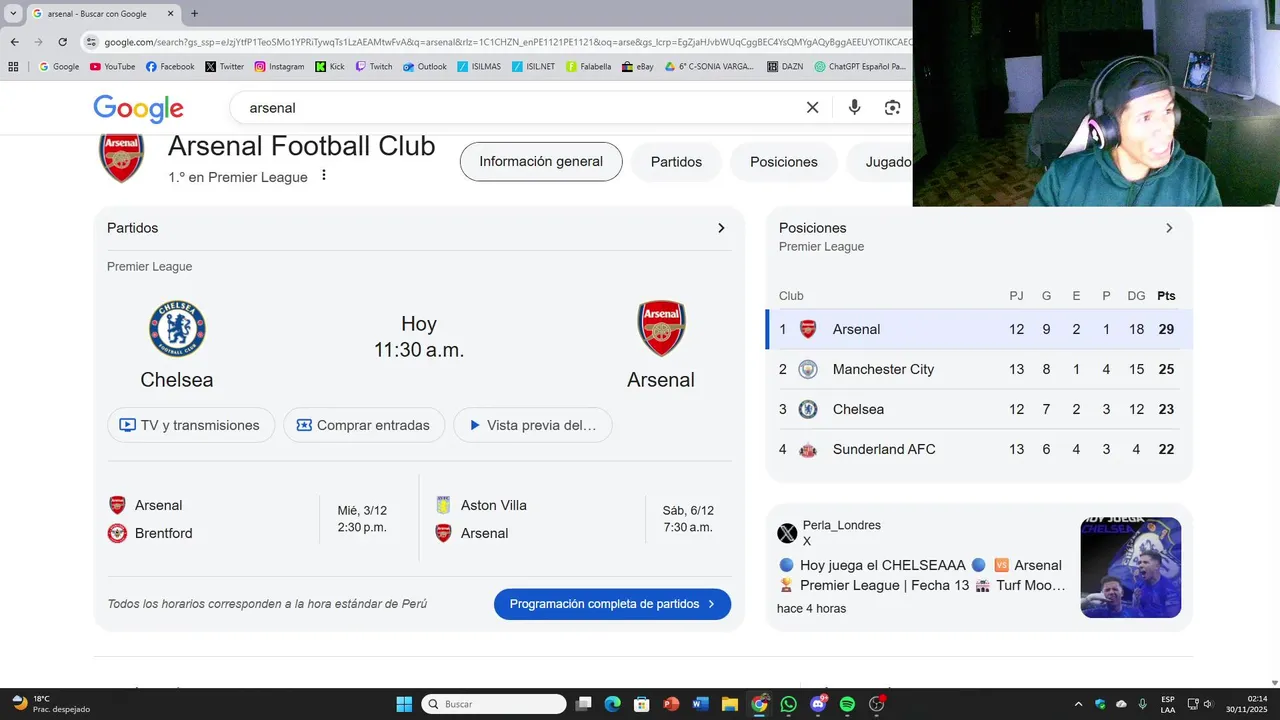
Task: Select the Sunderland AFC standings row
Action: click(979, 449)
